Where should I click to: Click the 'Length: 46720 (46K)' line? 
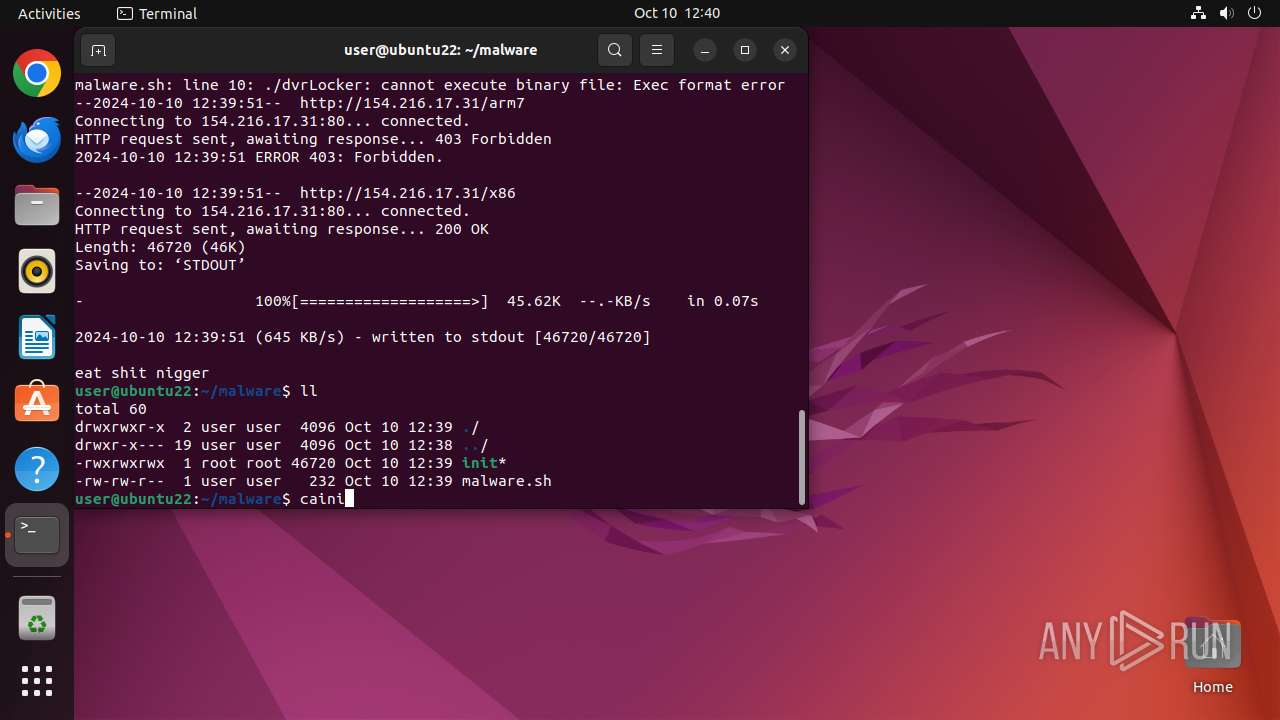pos(160,247)
